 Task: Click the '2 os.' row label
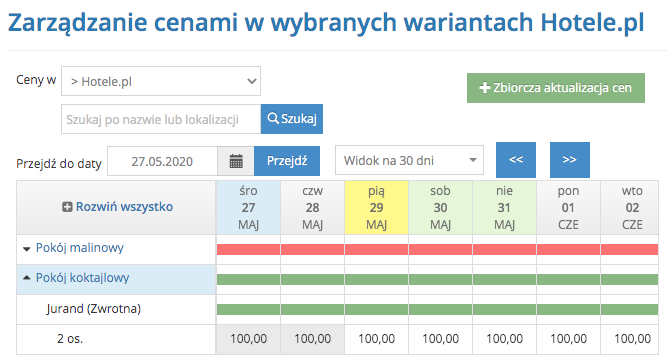[70, 339]
